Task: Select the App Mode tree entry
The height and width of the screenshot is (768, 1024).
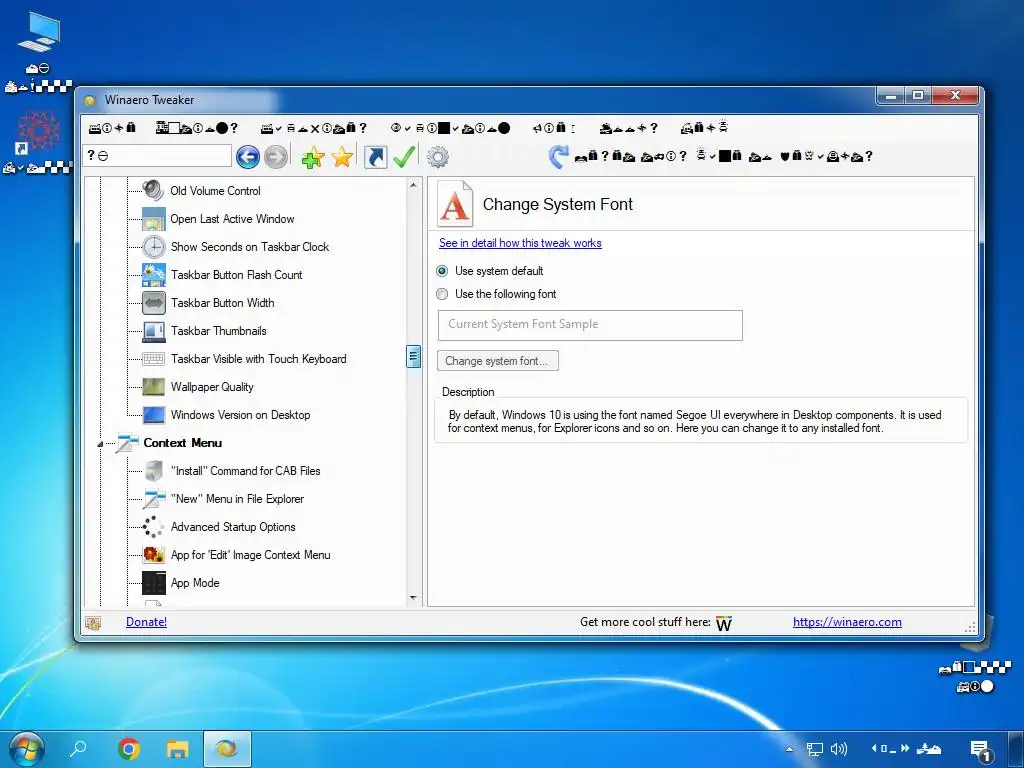Action: pos(195,583)
